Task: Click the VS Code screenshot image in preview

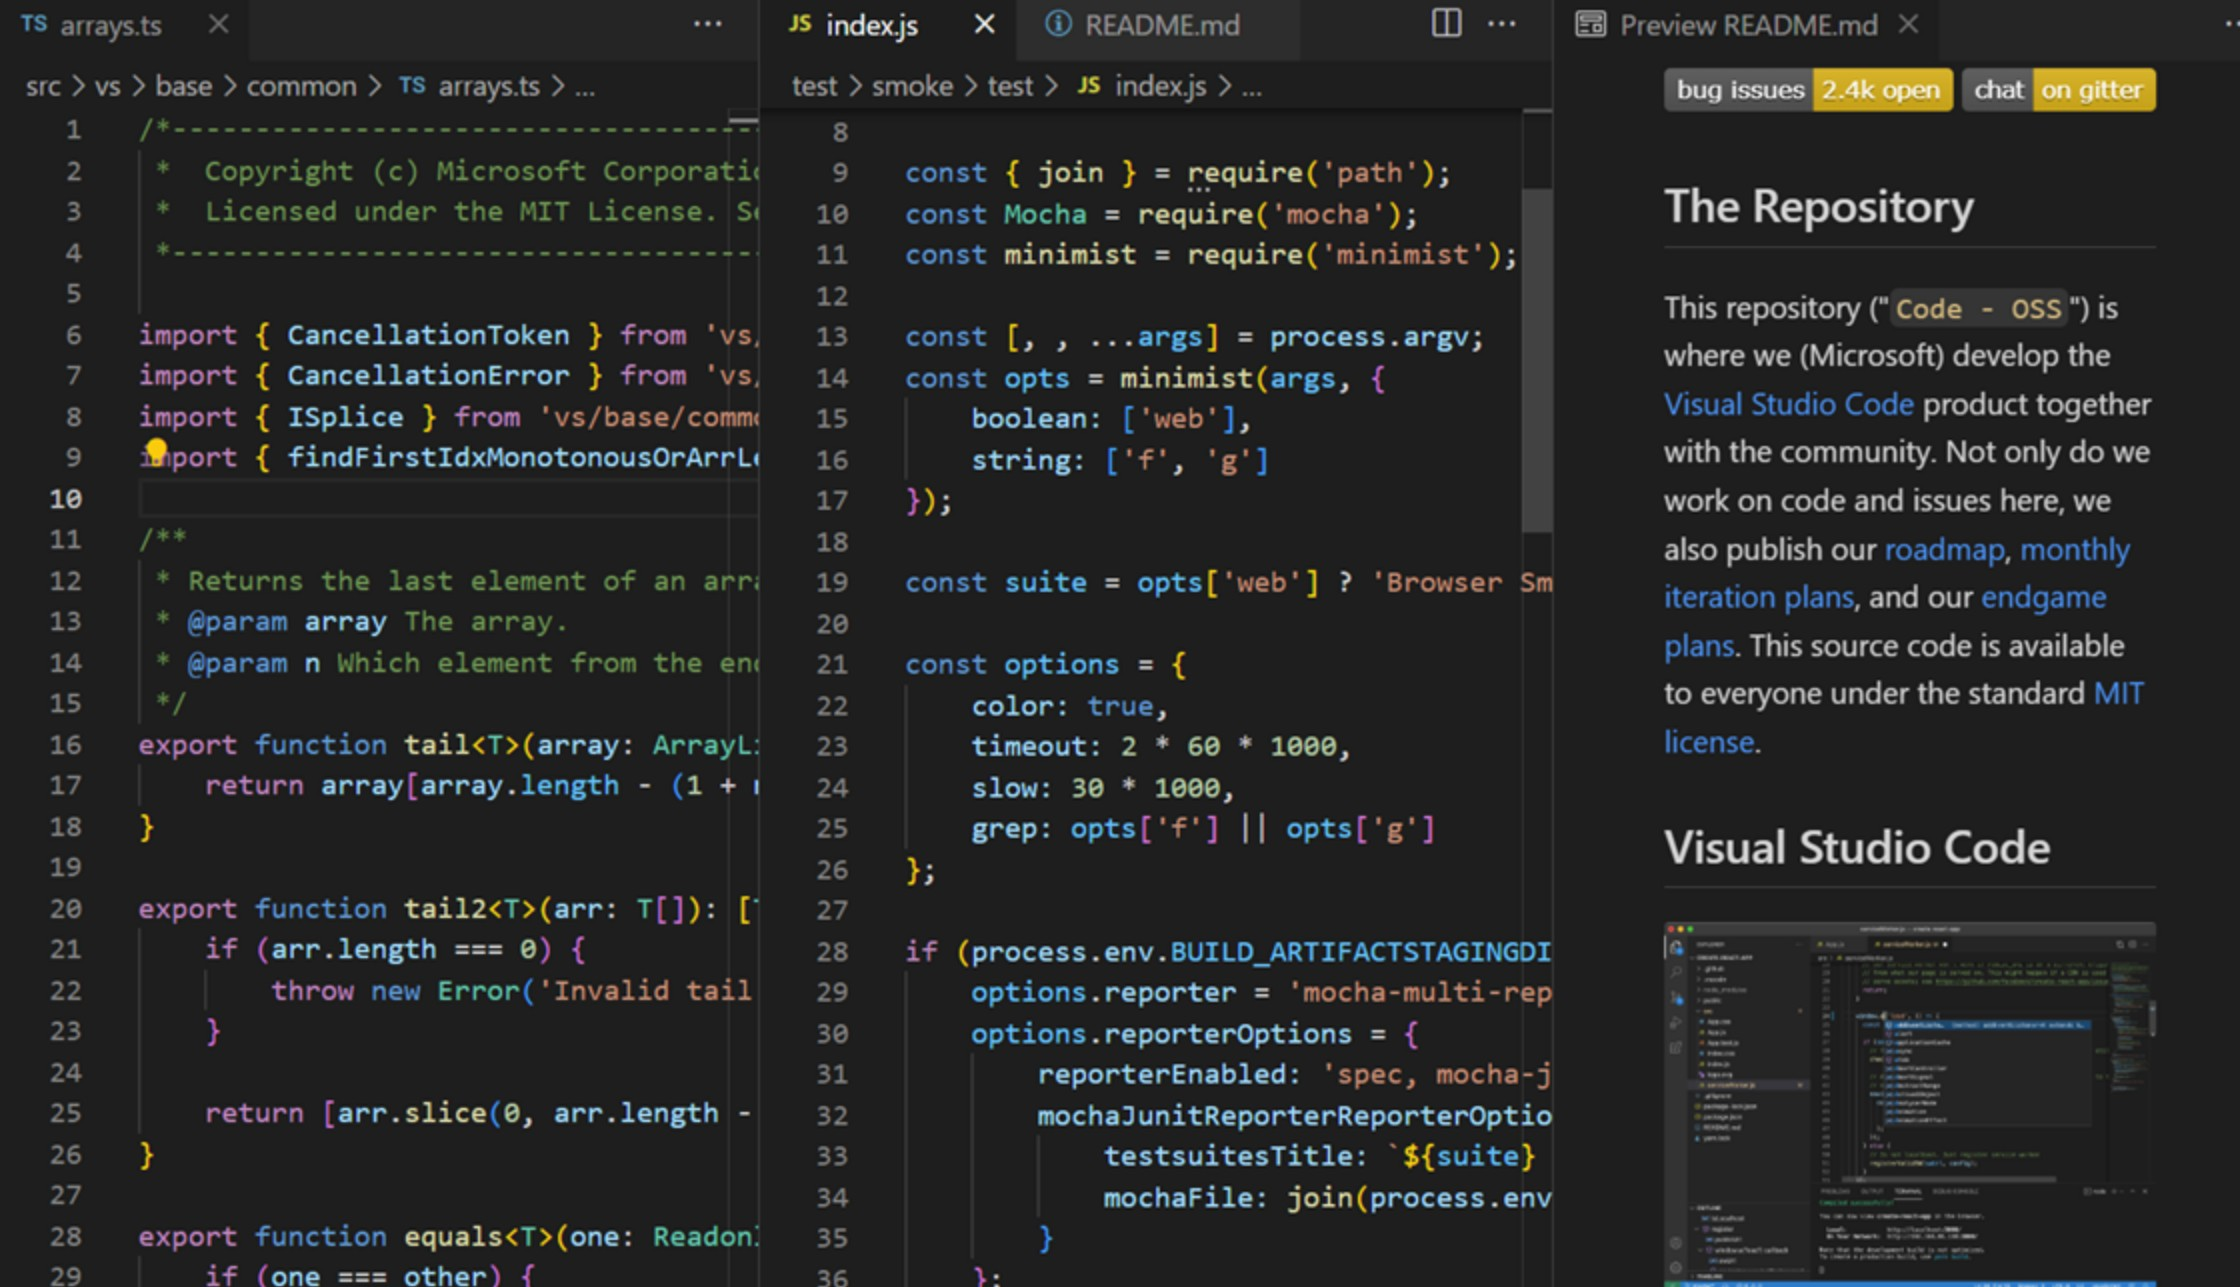Action: tap(1910, 1103)
